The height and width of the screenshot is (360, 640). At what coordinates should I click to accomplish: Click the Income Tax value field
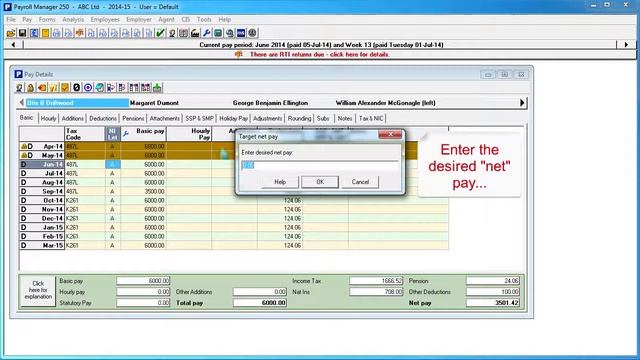(x=376, y=281)
